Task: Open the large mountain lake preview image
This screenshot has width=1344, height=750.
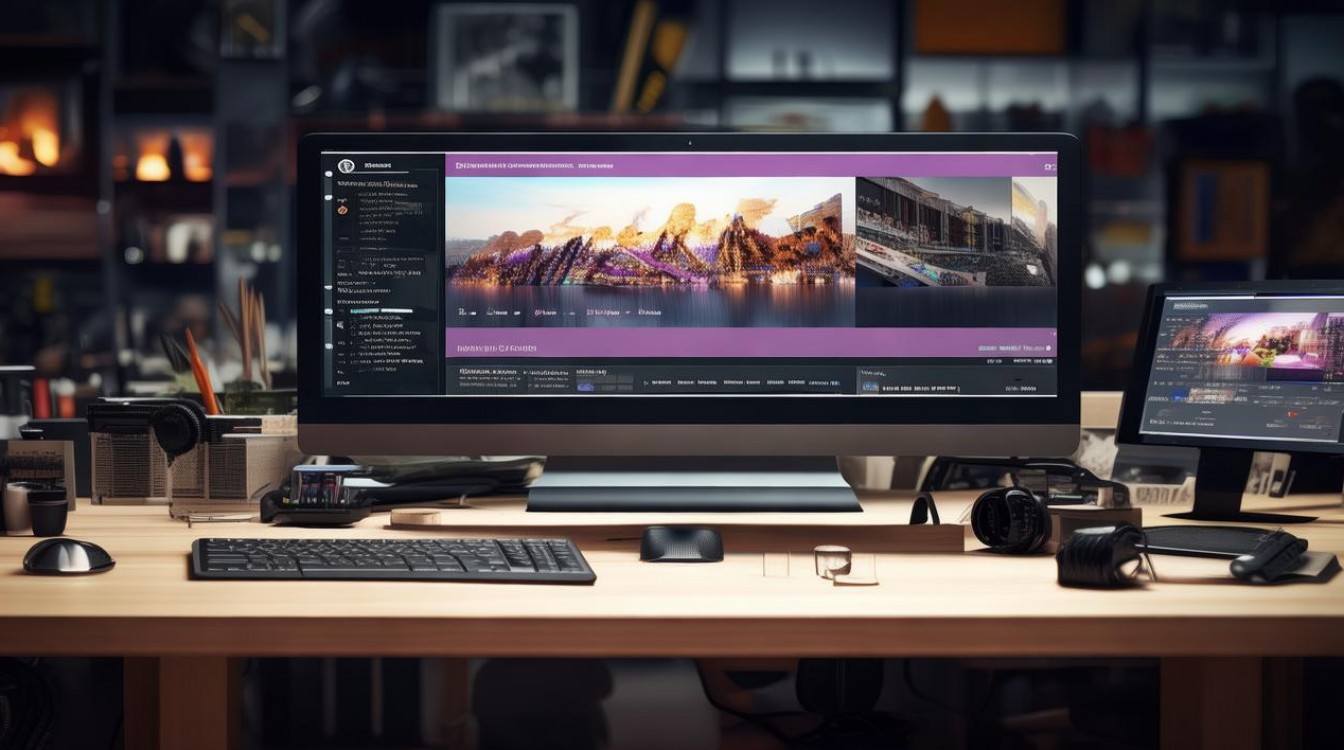Action: pyautogui.click(x=650, y=252)
